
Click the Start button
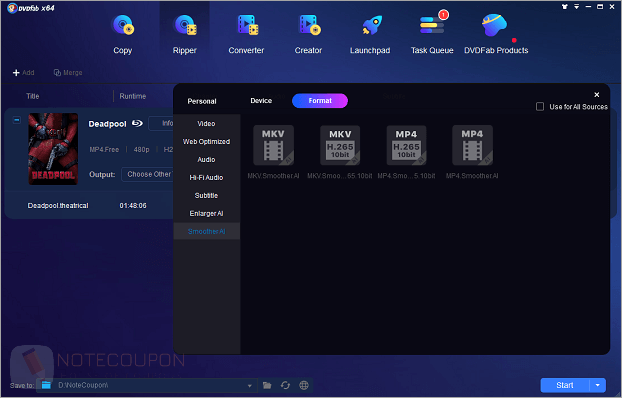tap(565, 385)
